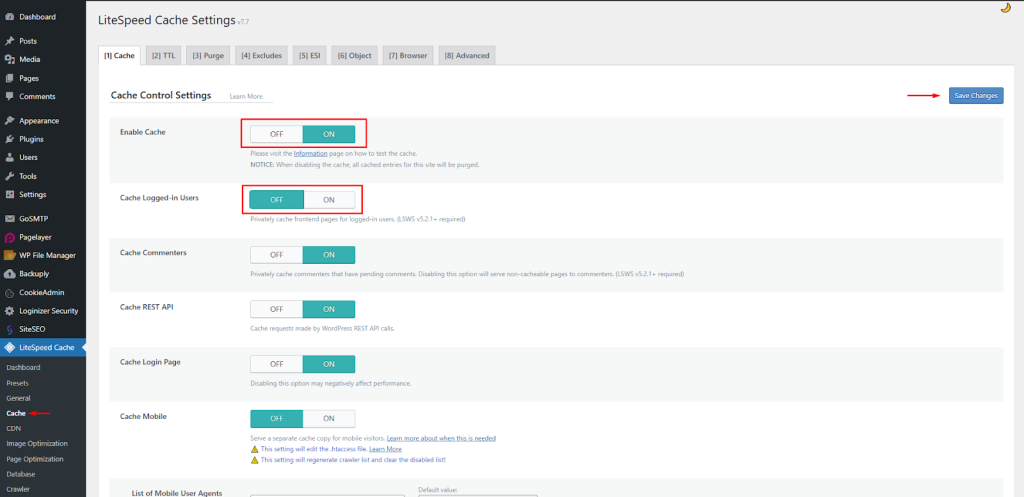Click the Tools wrench icon
This screenshot has height=497, width=1024.
[10, 176]
